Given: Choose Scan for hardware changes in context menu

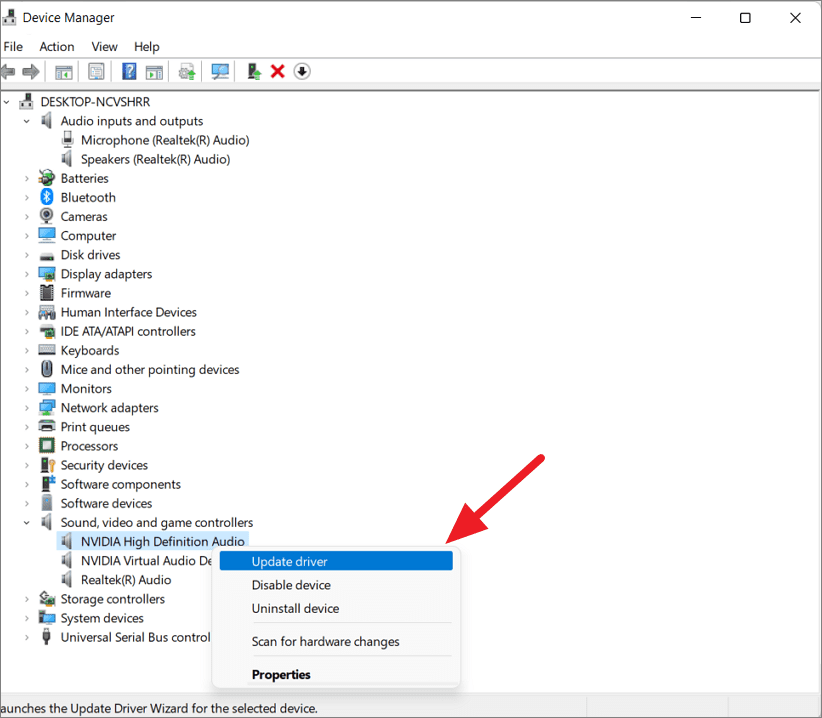Looking at the screenshot, I should 336,641.
